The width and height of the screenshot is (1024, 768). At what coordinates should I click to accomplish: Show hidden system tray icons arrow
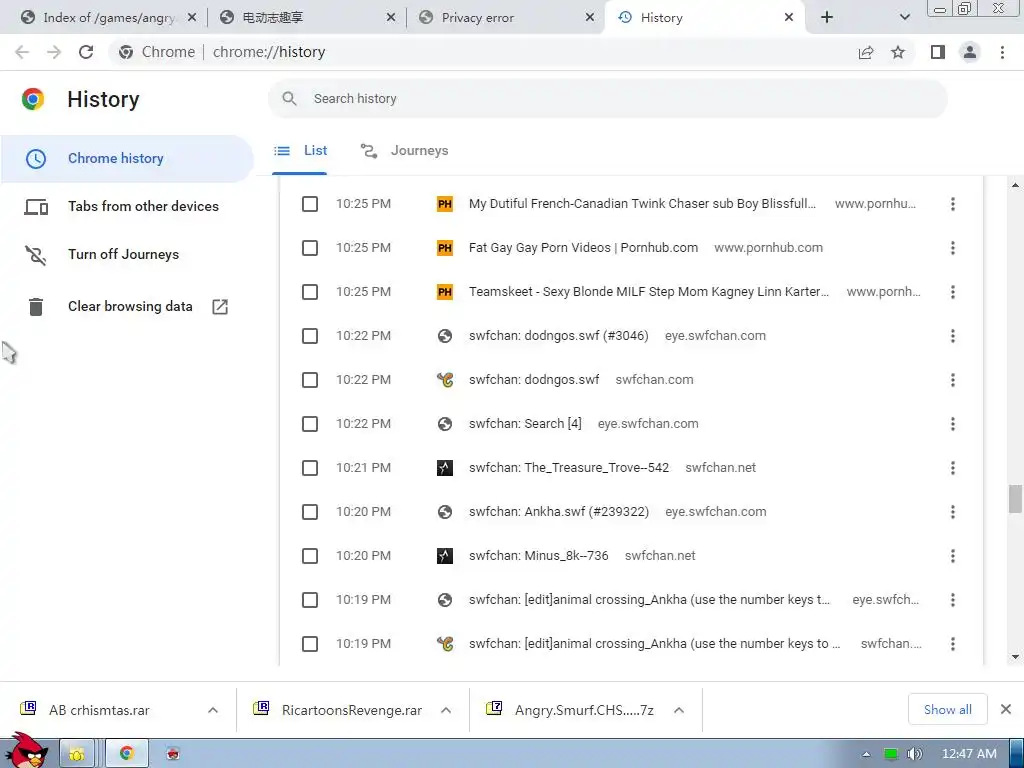[x=867, y=754]
